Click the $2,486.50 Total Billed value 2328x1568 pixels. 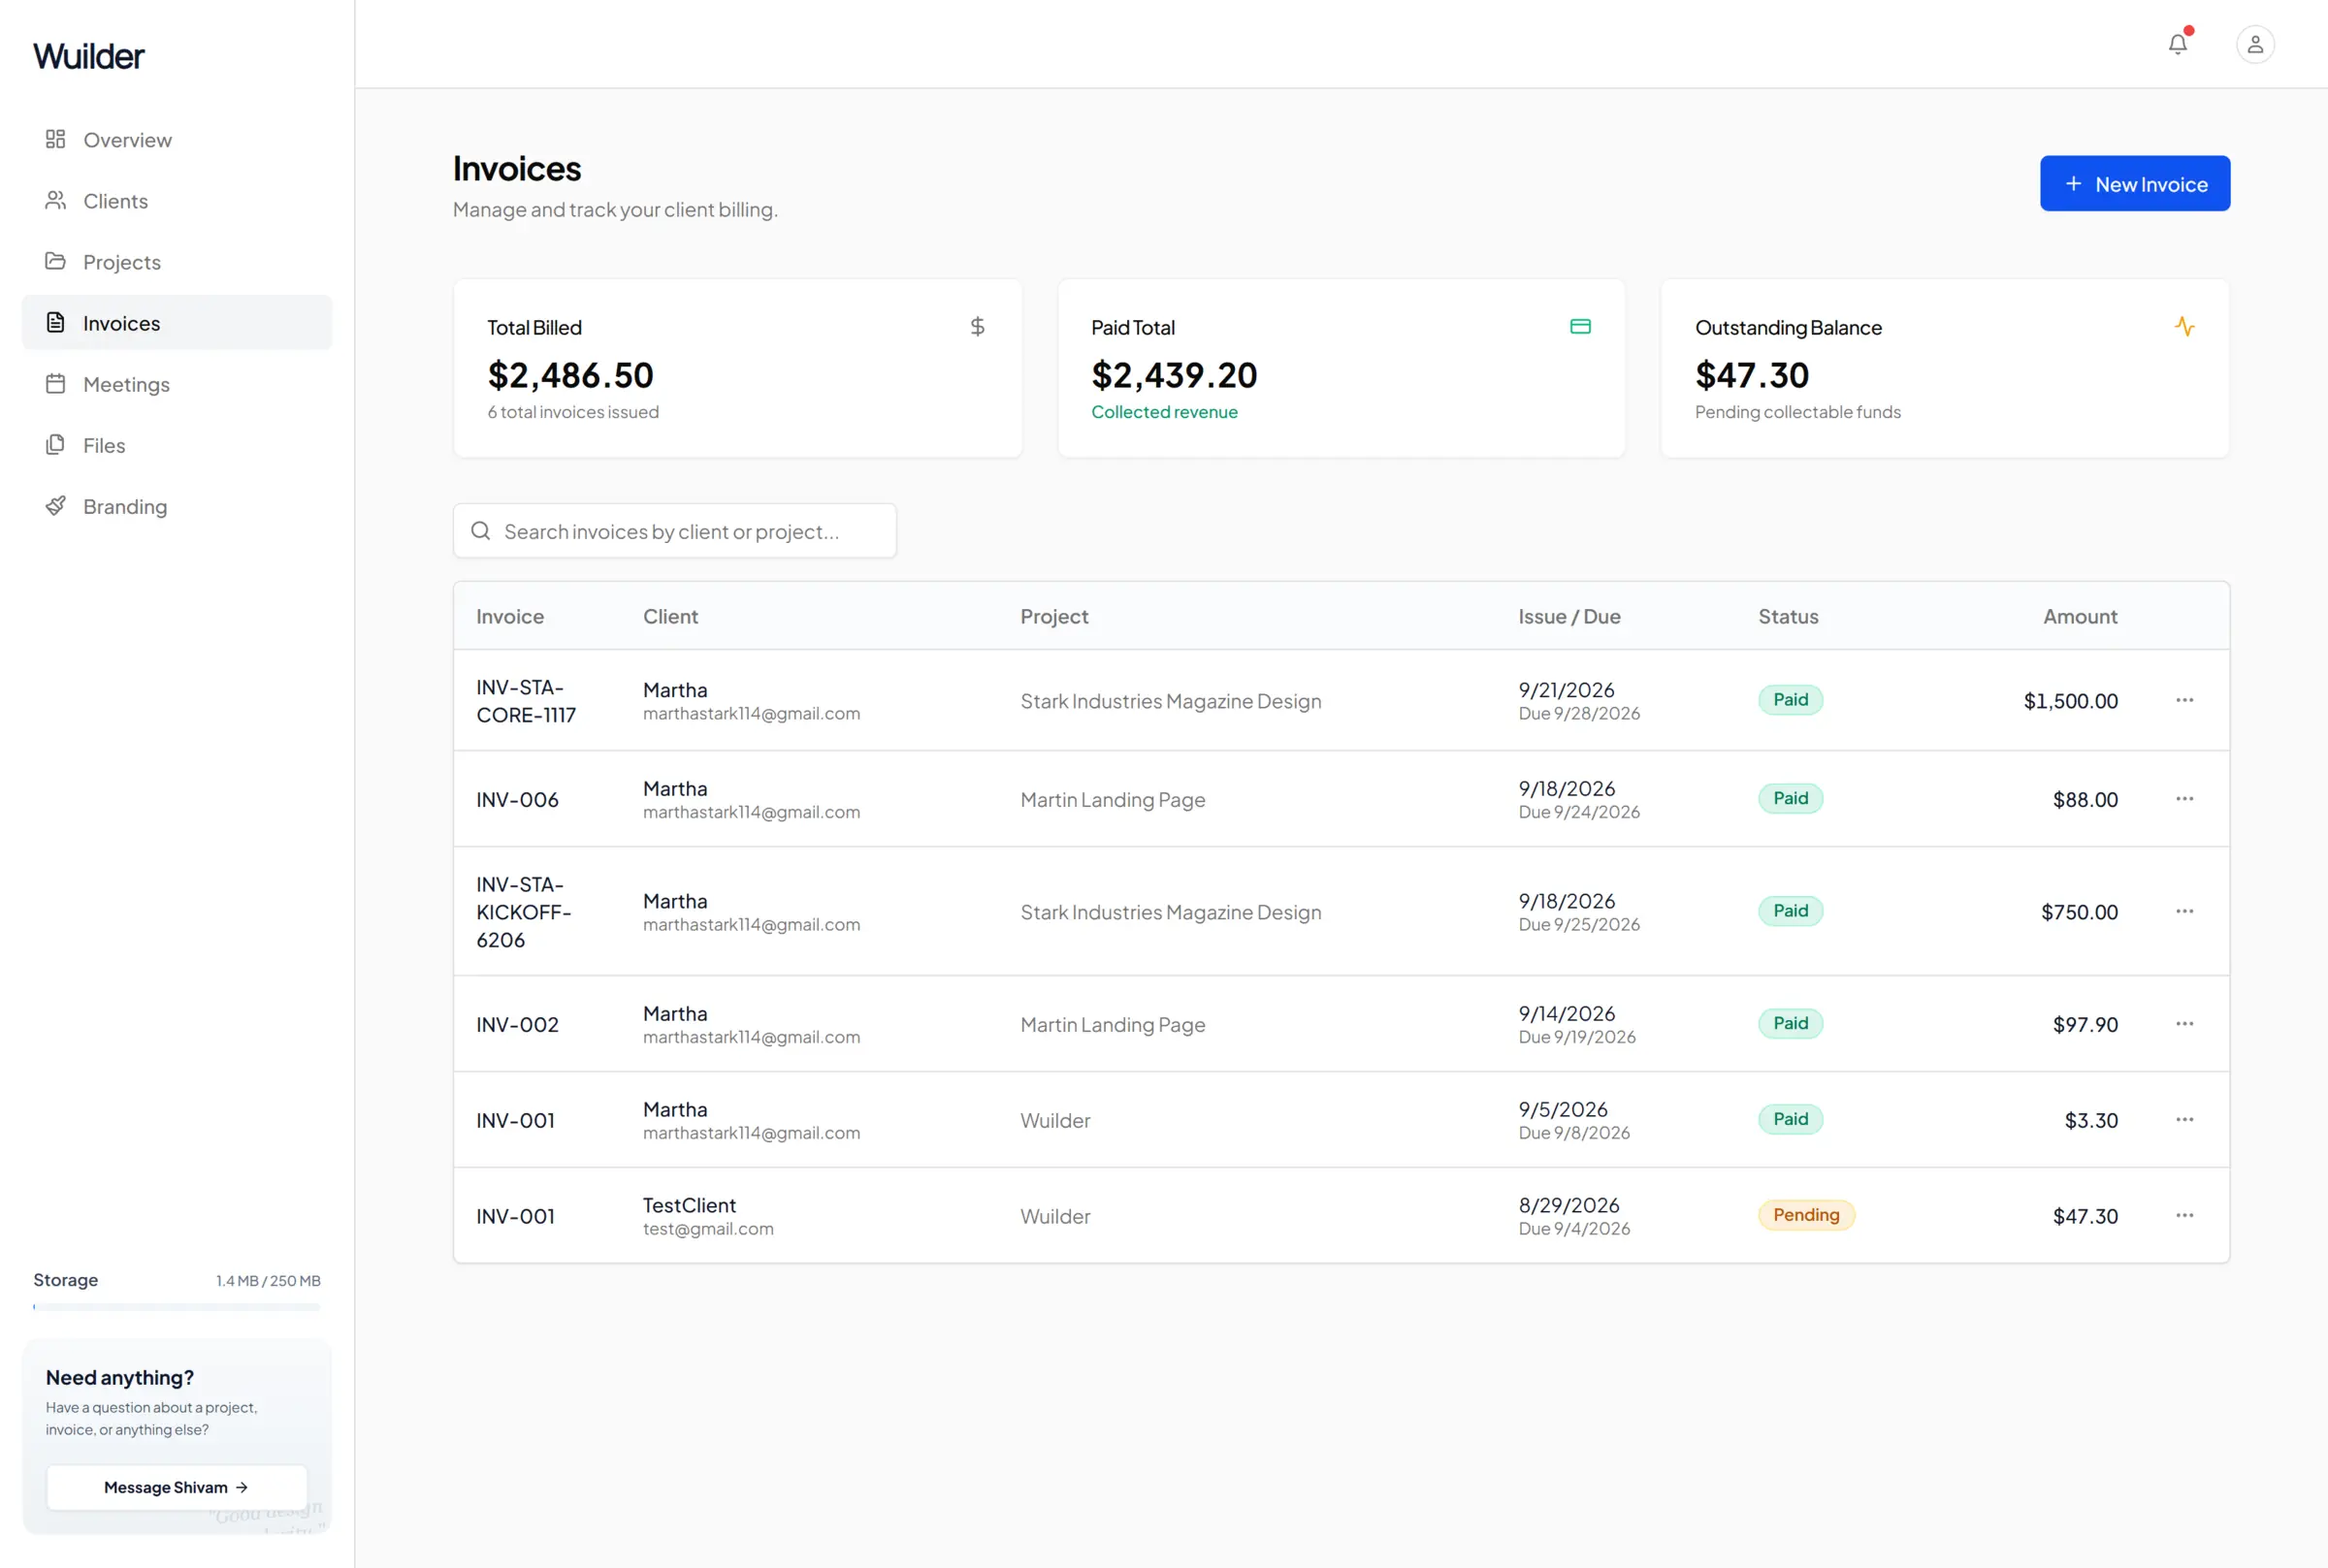point(570,376)
